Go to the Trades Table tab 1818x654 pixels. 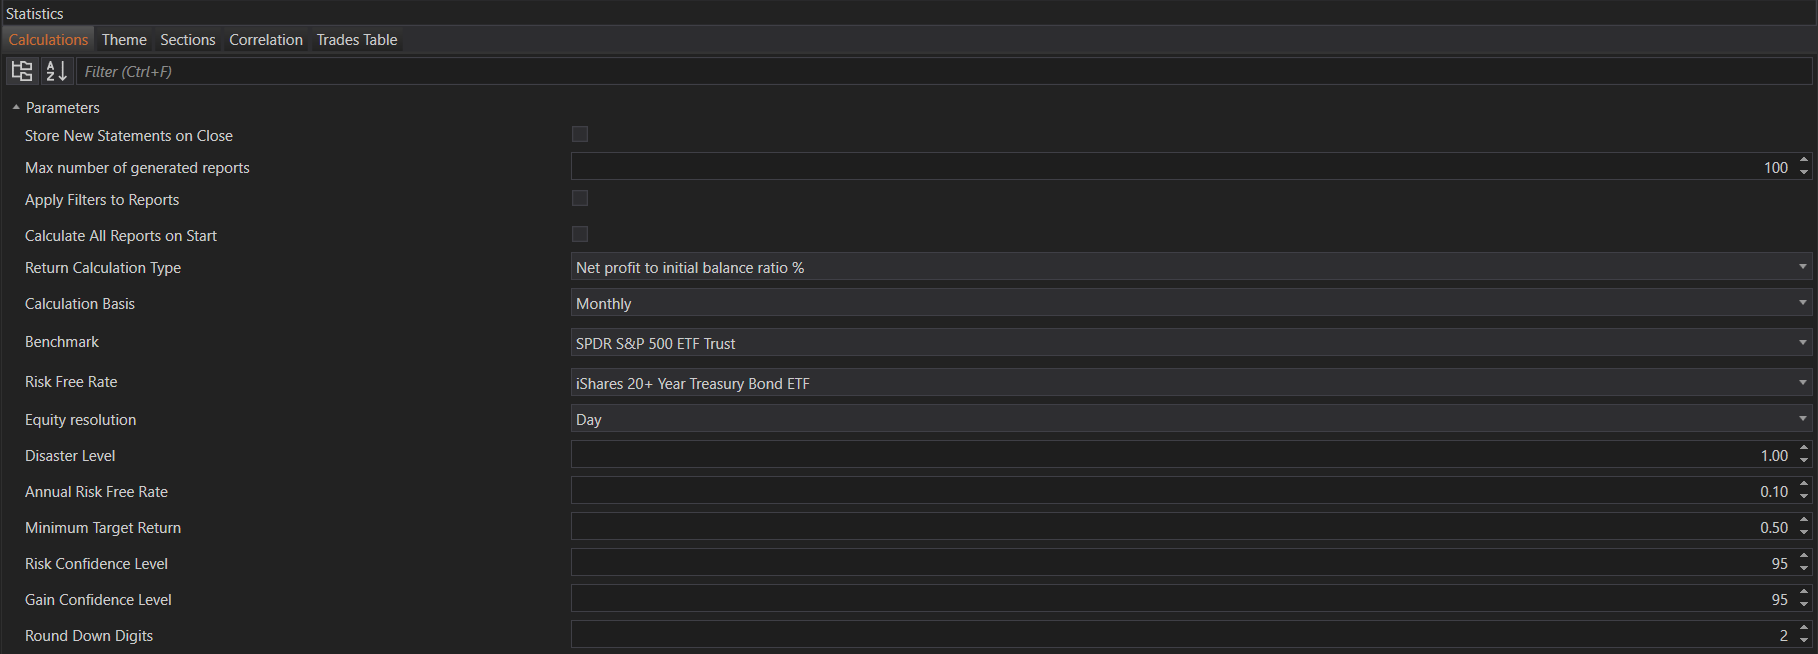[357, 40]
